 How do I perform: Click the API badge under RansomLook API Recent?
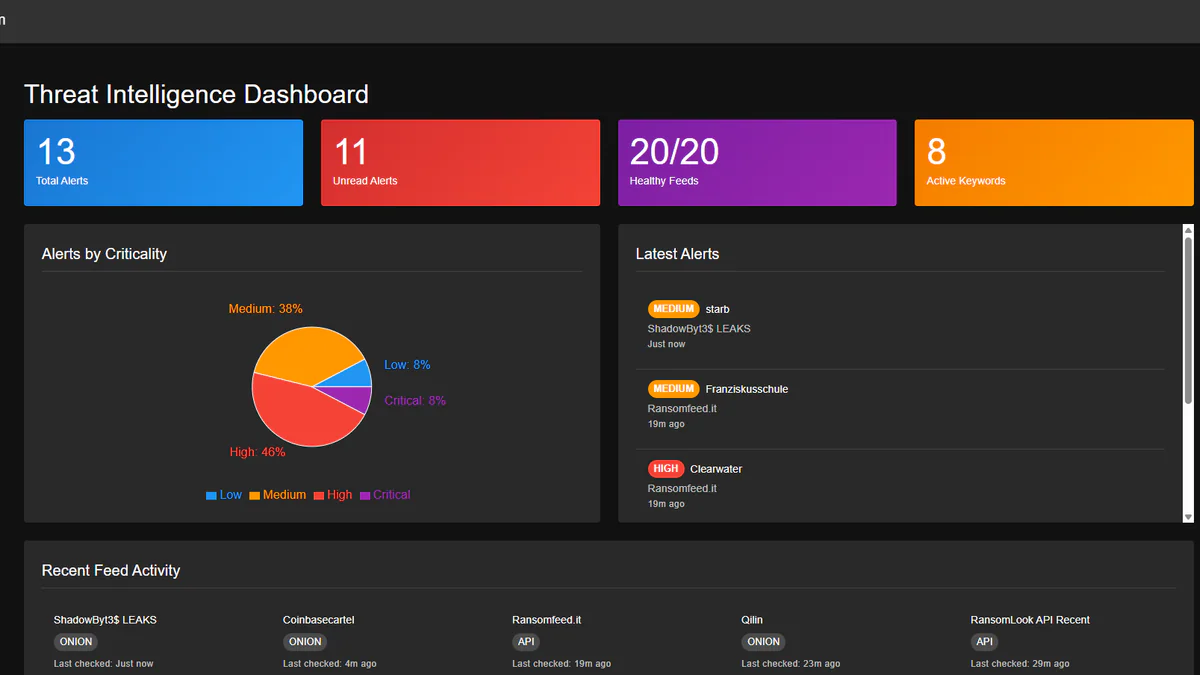[x=983, y=641]
